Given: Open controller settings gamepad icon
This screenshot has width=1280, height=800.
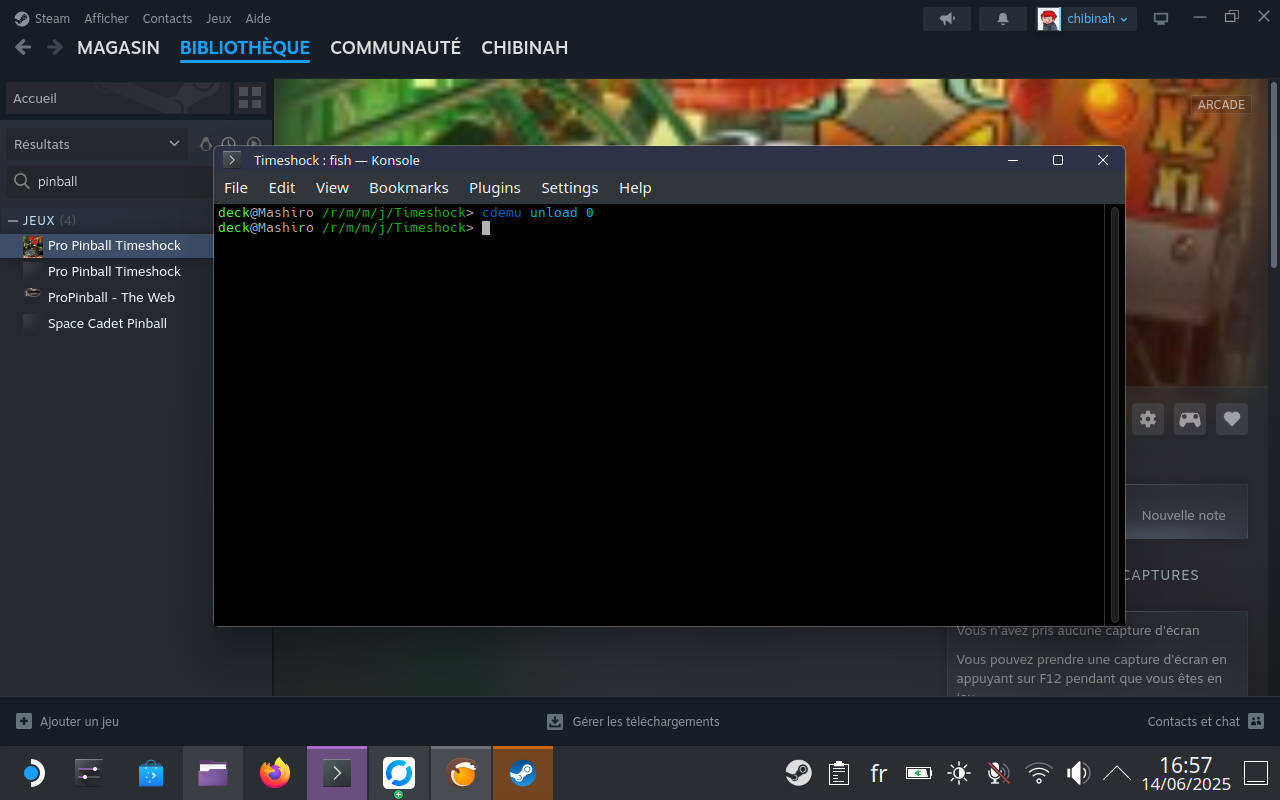Looking at the screenshot, I should (x=1190, y=419).
